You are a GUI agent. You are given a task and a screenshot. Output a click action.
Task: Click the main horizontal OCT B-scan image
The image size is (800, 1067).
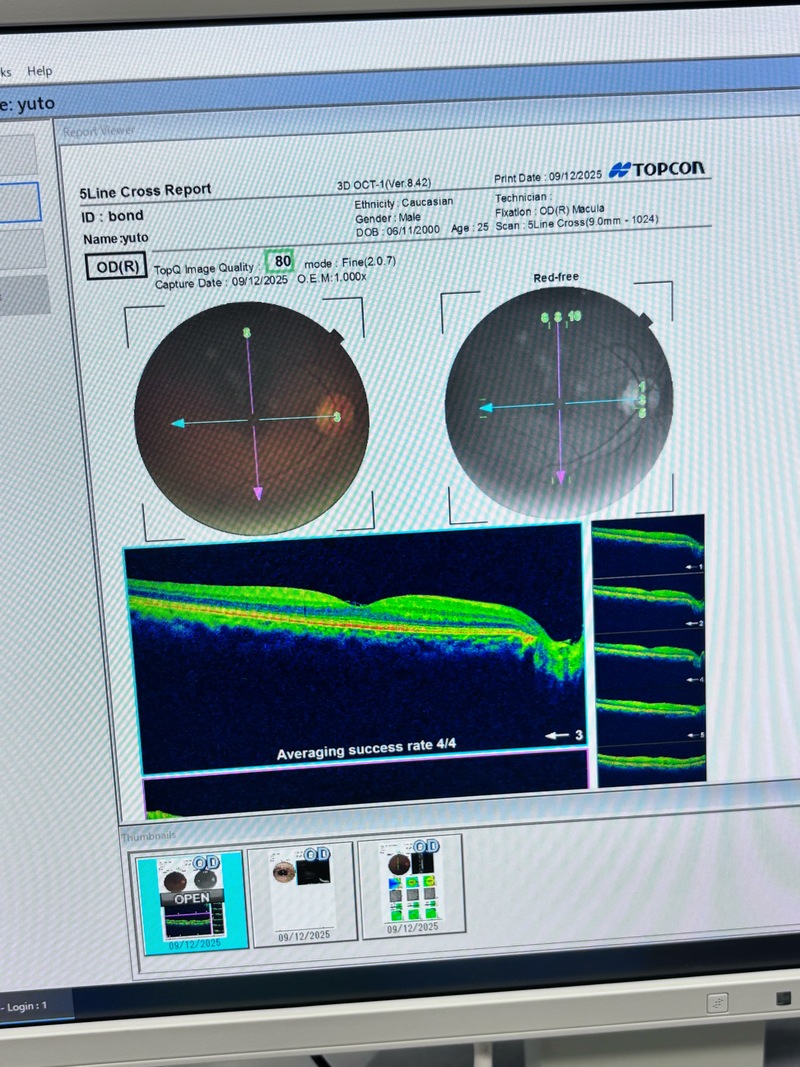352,648
